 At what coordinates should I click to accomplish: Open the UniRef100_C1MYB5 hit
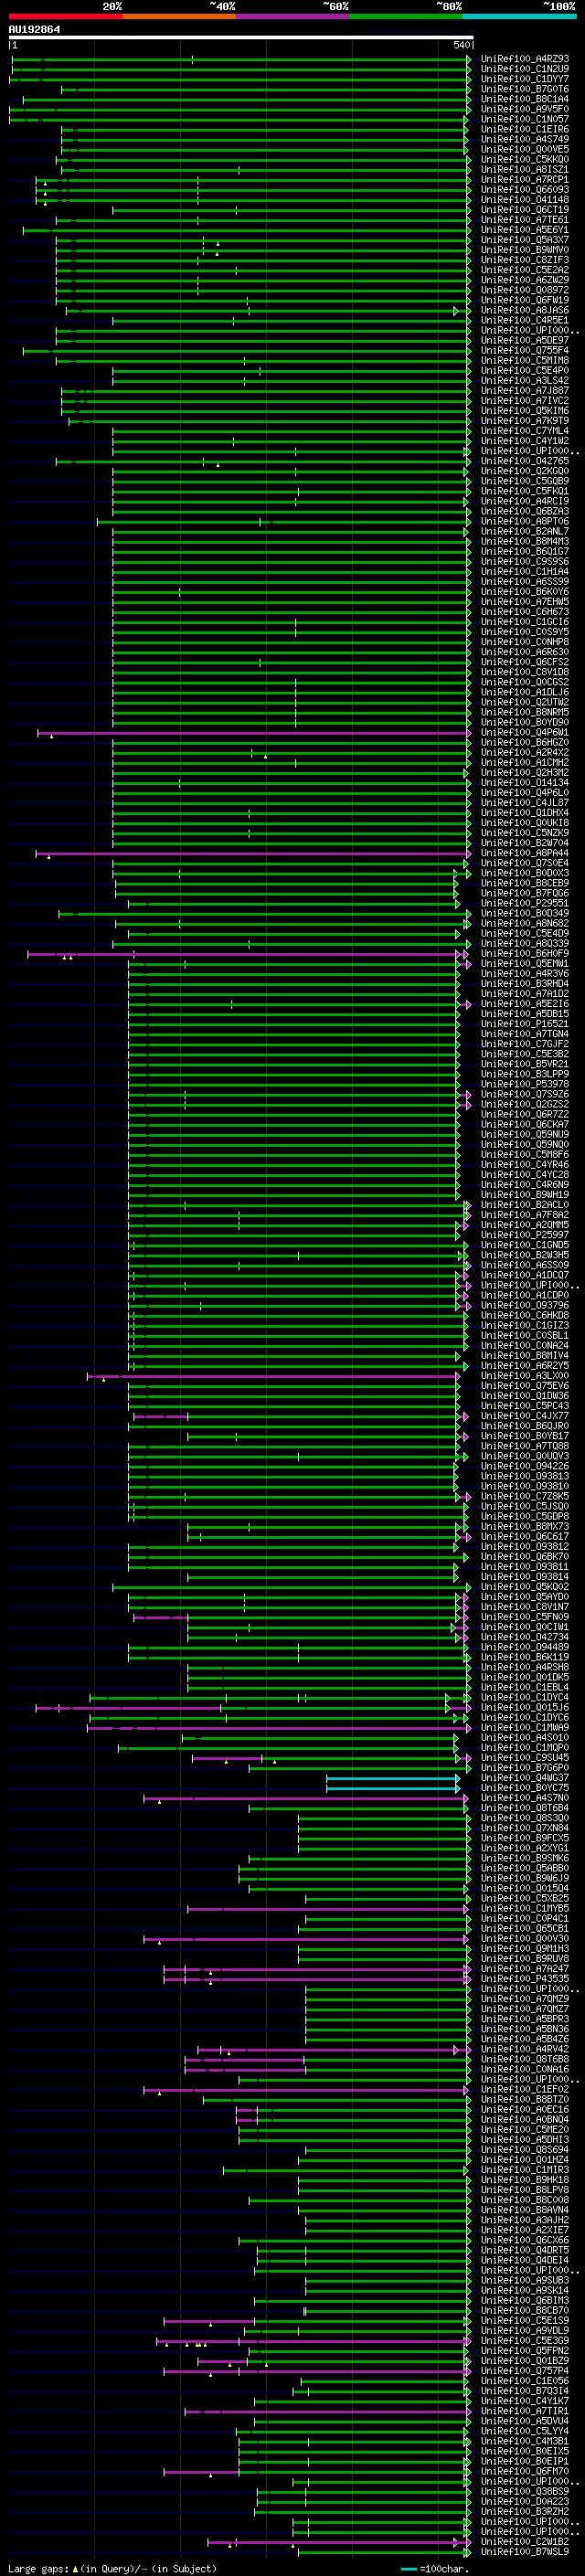tap(525, 1909)
